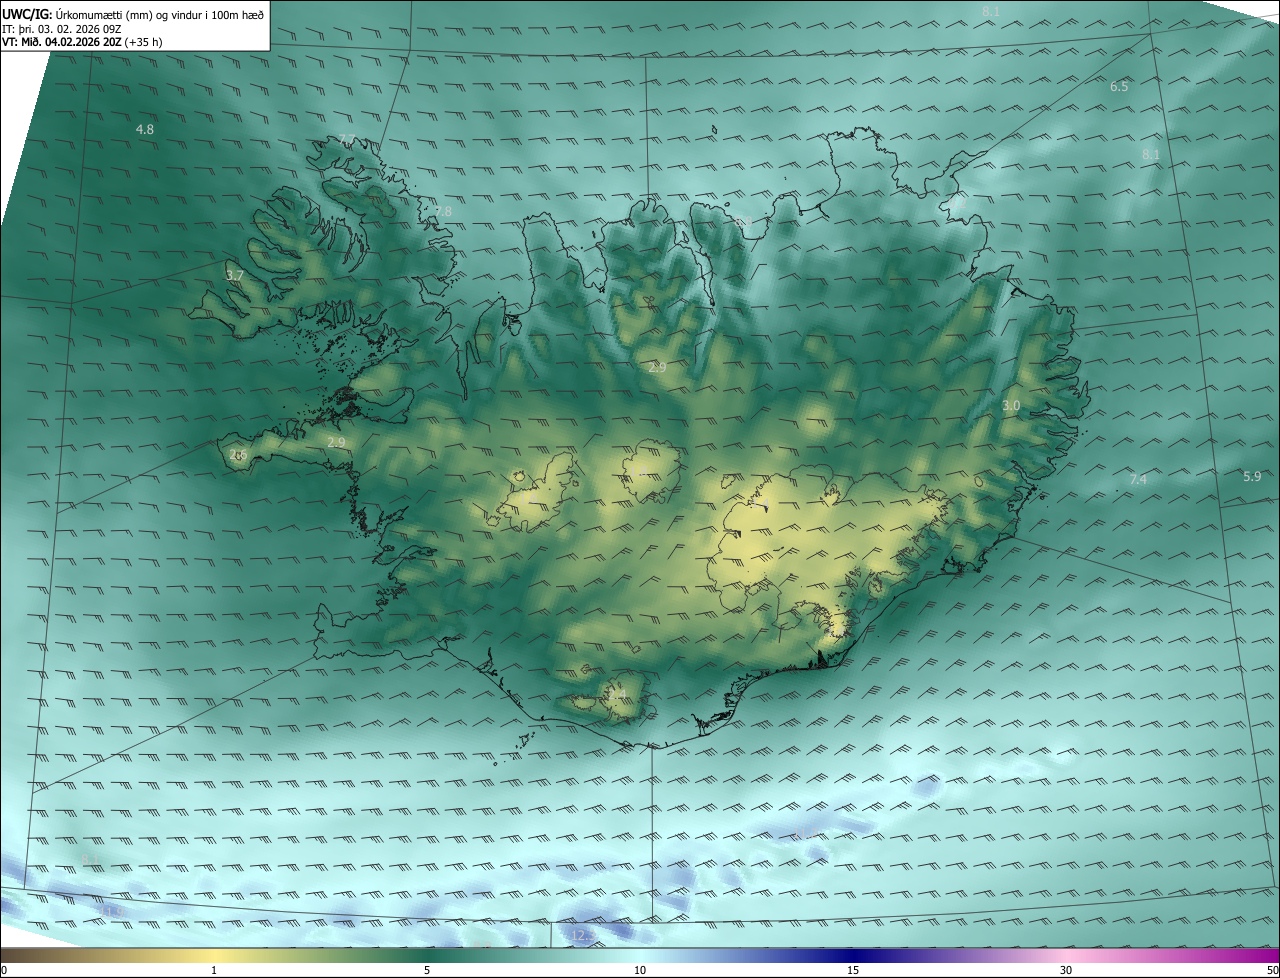Click the color scale label 50
Screen dimensions: 1280x978
tap(1272, 971)
